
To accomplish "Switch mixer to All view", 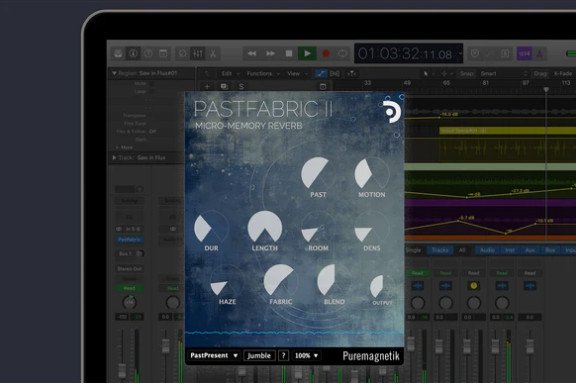I will [x=462, y=250].
